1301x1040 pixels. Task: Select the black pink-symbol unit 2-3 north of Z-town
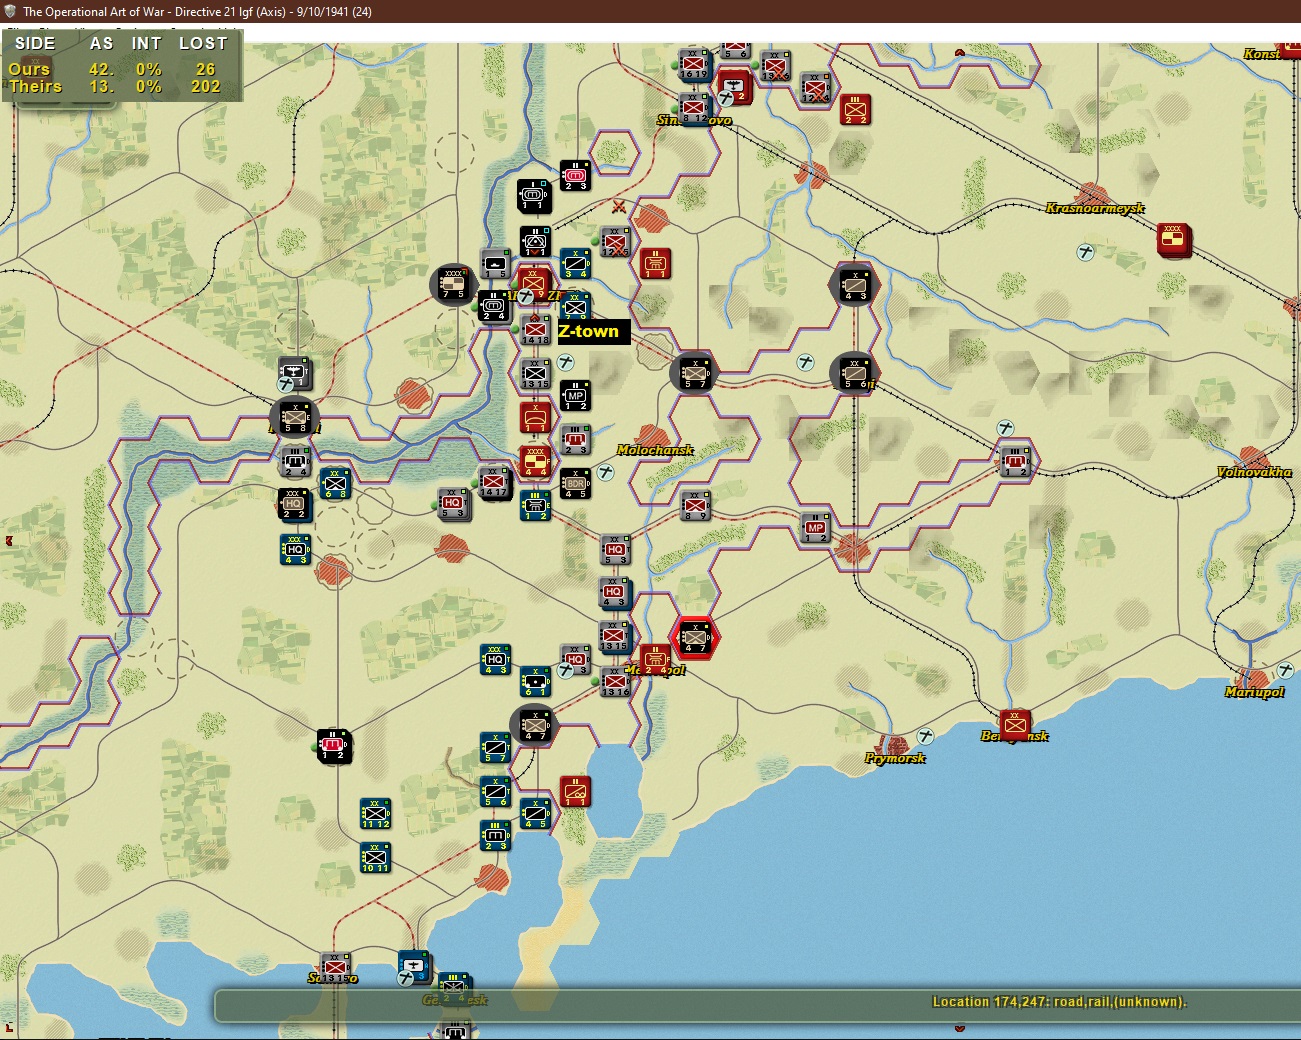[575, 175]
